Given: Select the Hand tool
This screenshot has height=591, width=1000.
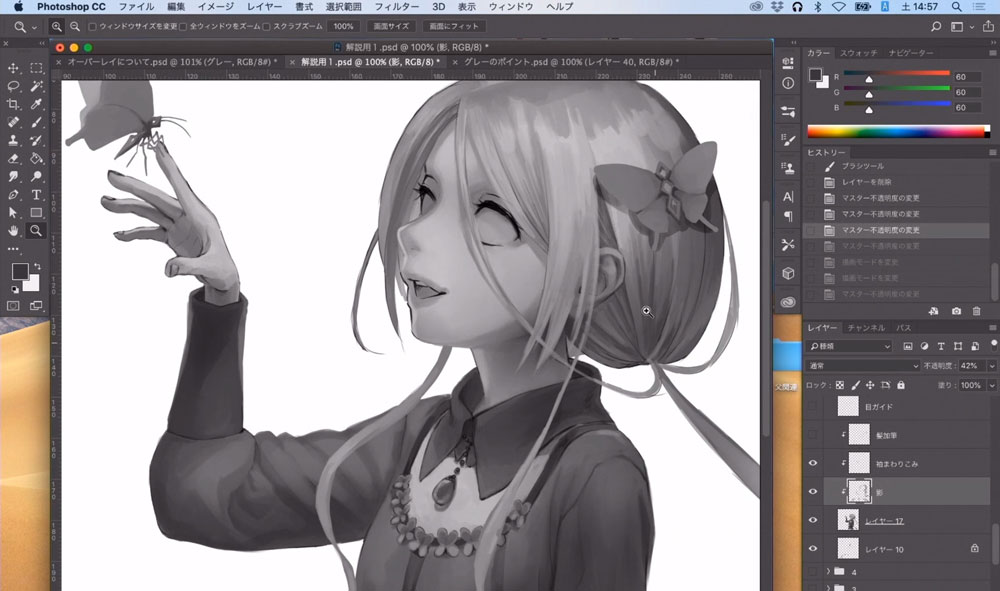Looking at the screenshot, I should (14, 230).
